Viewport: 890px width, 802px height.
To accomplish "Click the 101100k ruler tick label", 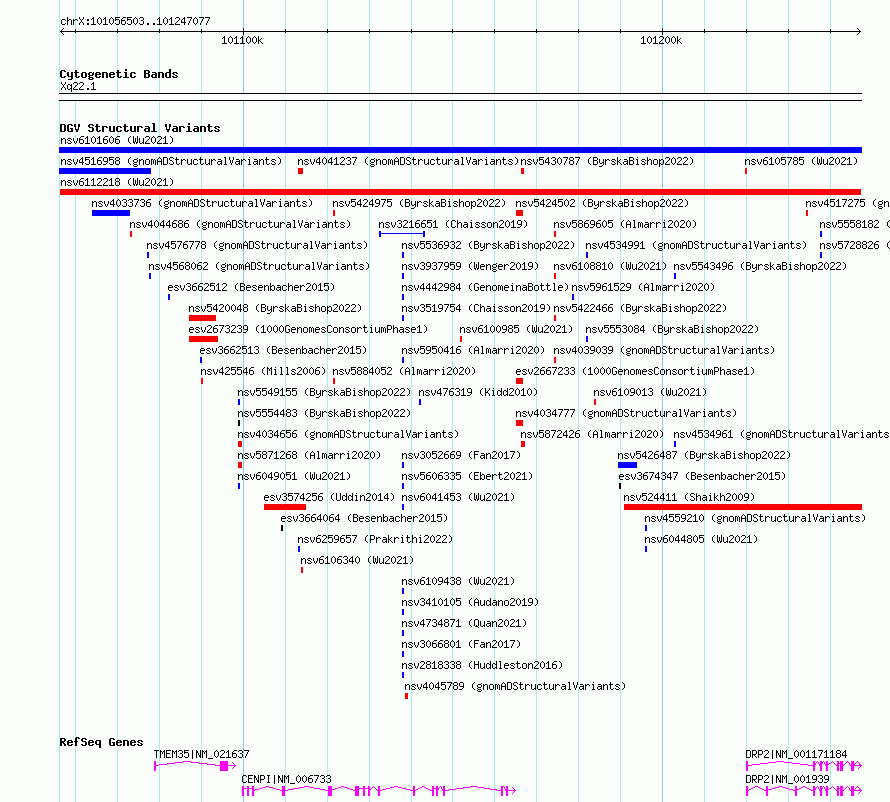I will pos(242,41).
